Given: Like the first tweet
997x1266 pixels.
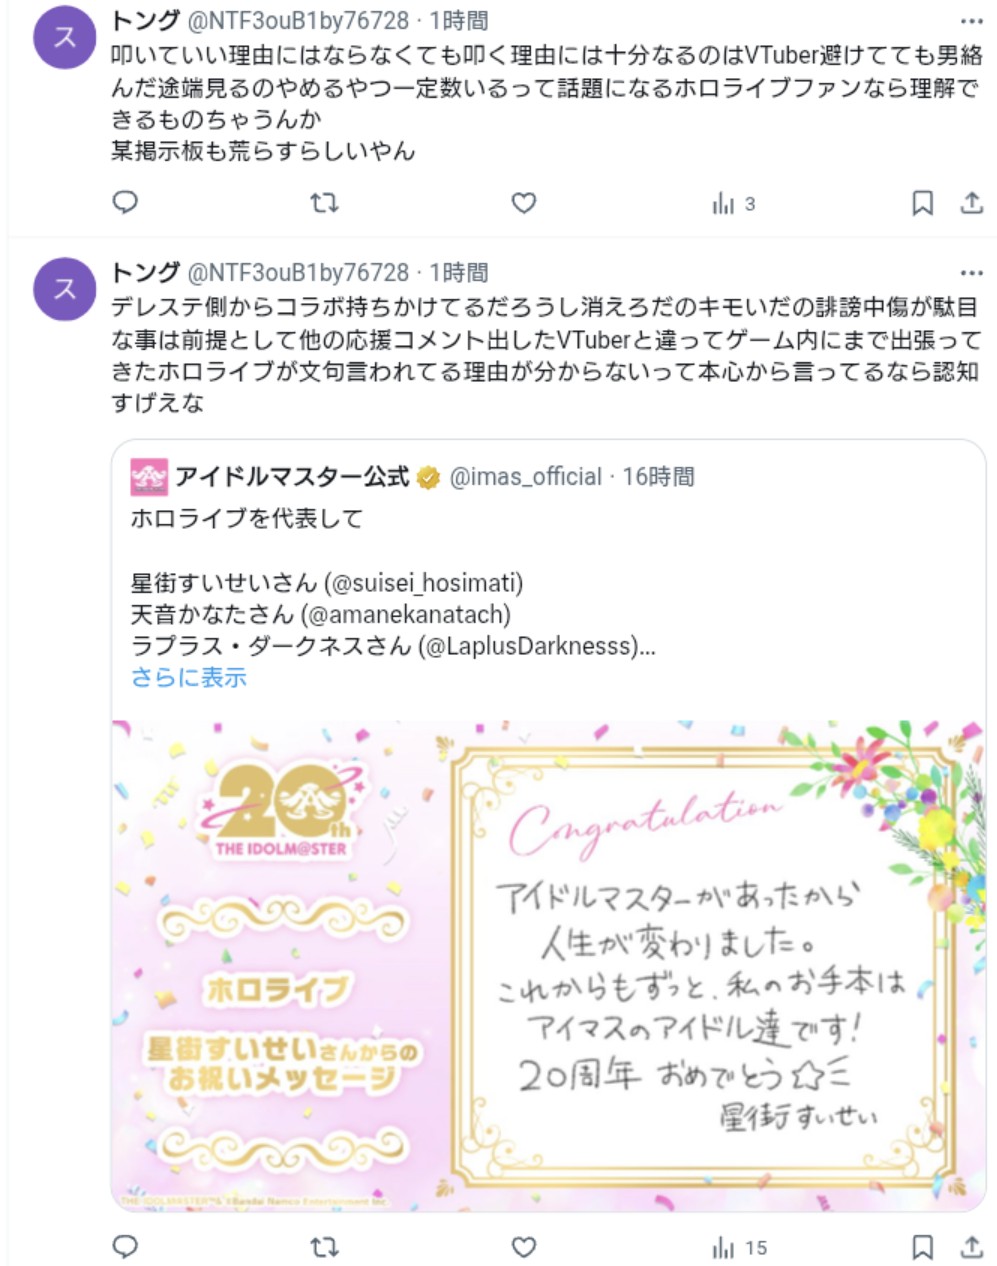Looking at the screenshot, I should coord(524,203).
